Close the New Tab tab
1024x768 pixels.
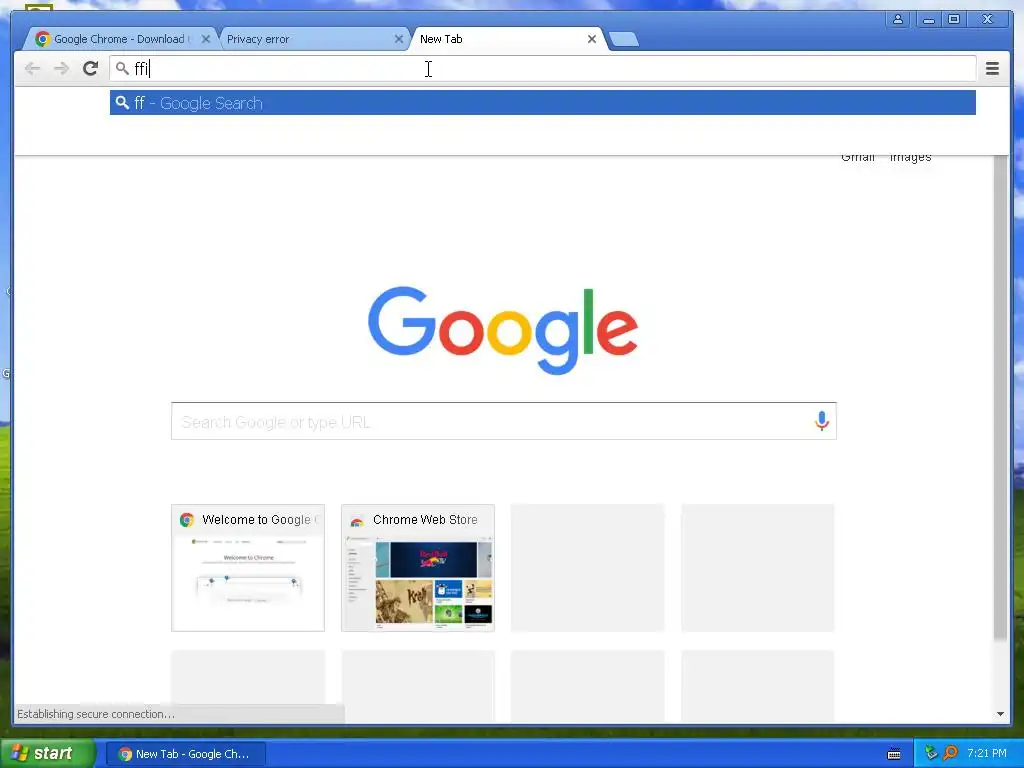(592, 39)
